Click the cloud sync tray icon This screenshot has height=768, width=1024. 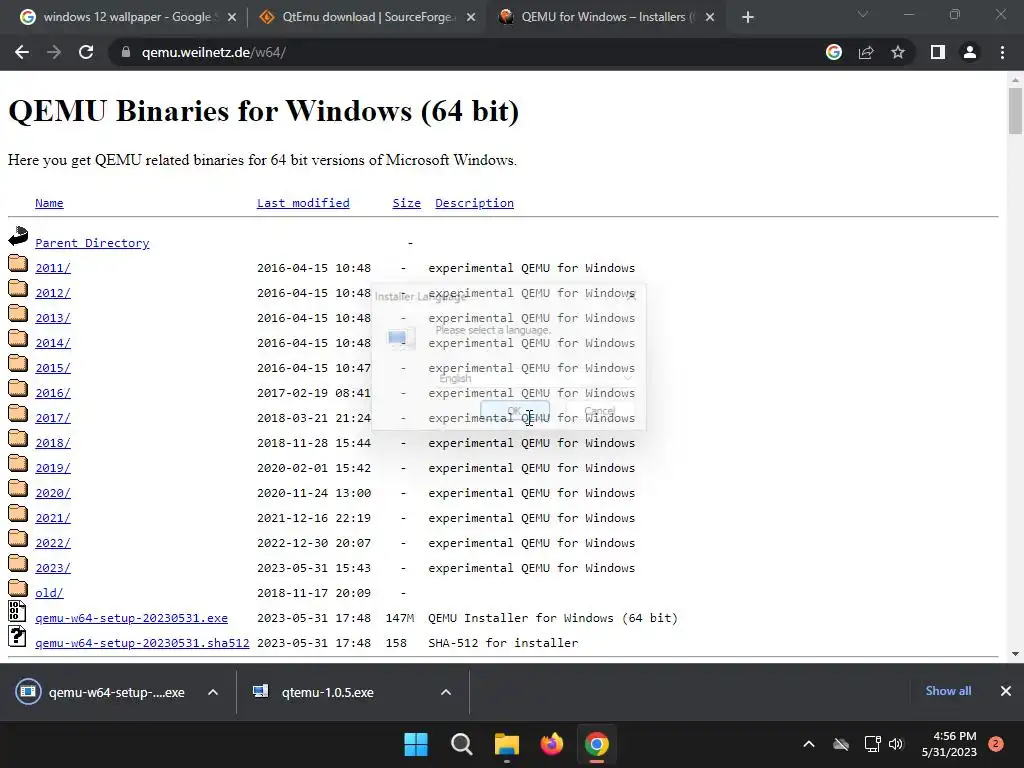pos(841,744)
